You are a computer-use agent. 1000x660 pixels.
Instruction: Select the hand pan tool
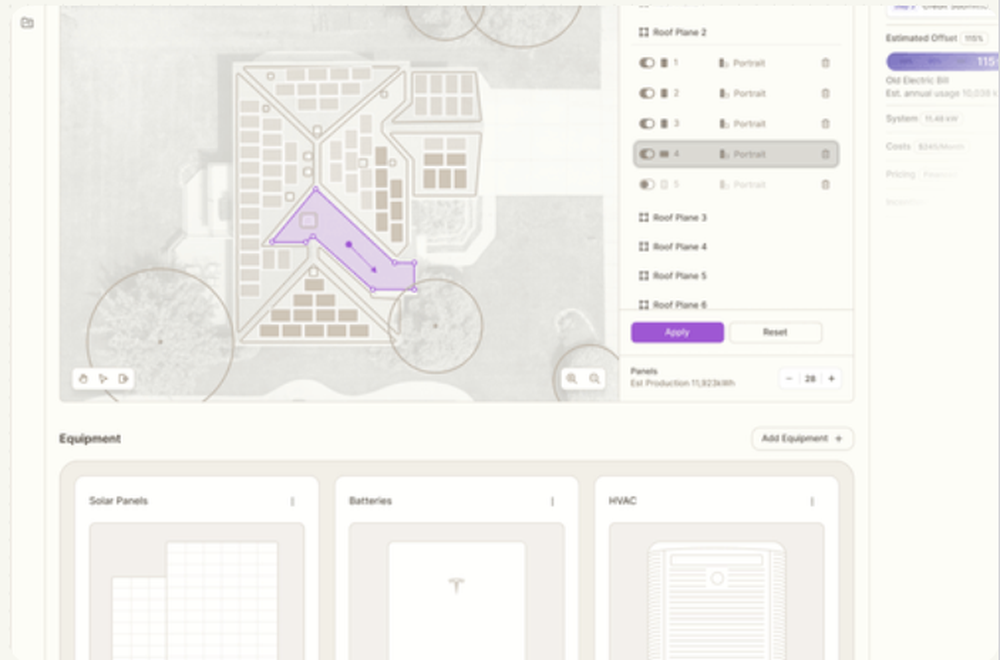click(x=83, y=379)
